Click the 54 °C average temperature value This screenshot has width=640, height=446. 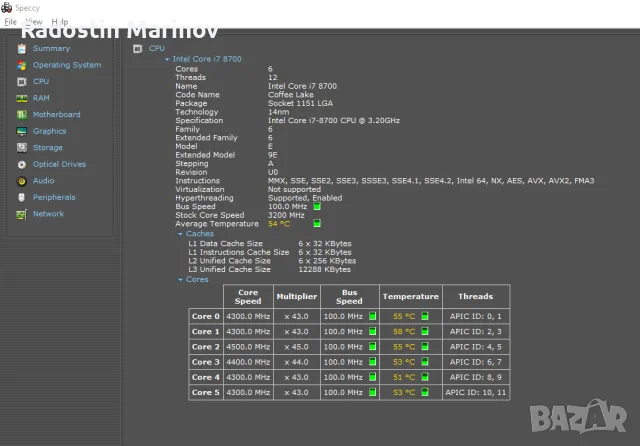click(279, 224)
